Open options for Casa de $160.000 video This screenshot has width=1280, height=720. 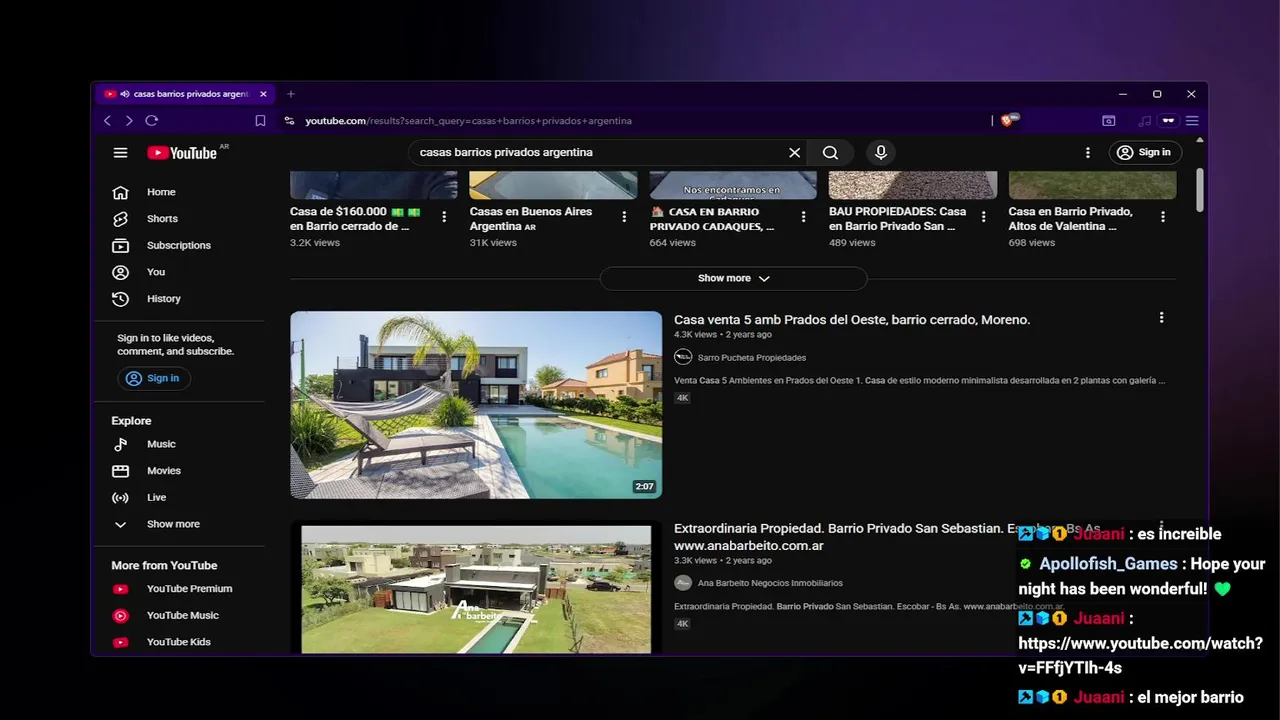pyautogui.click(x=444, y=217)
